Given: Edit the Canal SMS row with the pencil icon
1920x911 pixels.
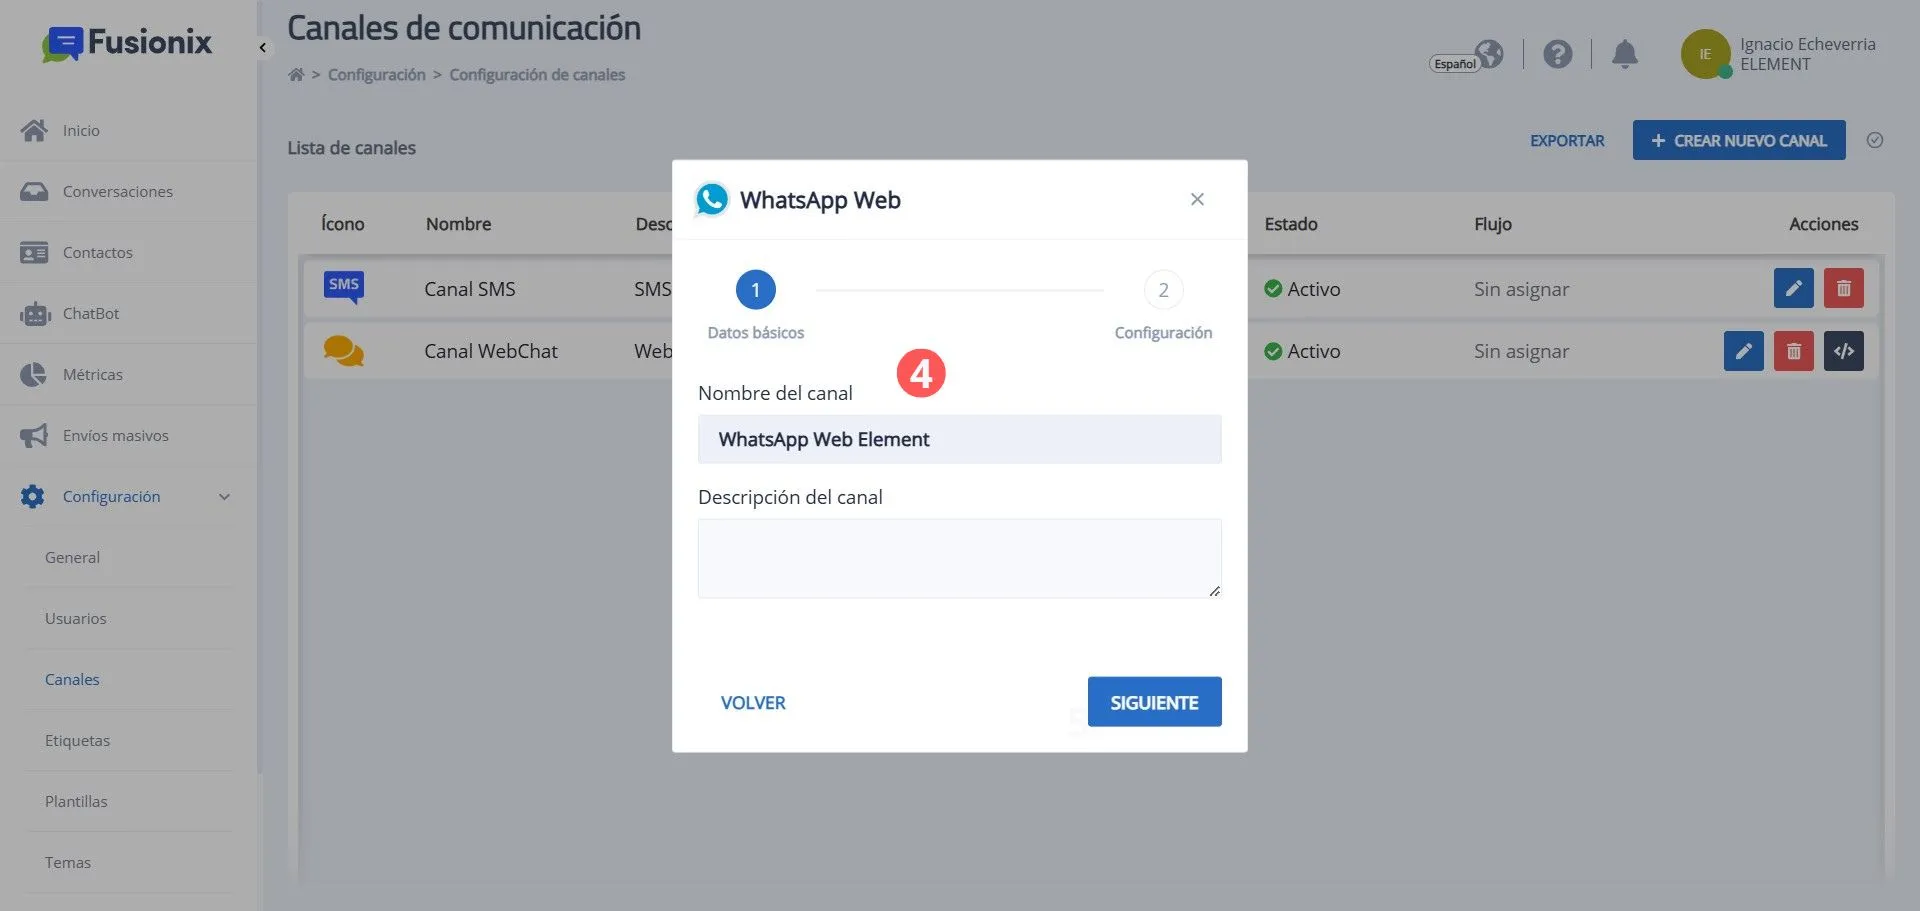Looking at the screenshot, I should [x=1793, y=288].
